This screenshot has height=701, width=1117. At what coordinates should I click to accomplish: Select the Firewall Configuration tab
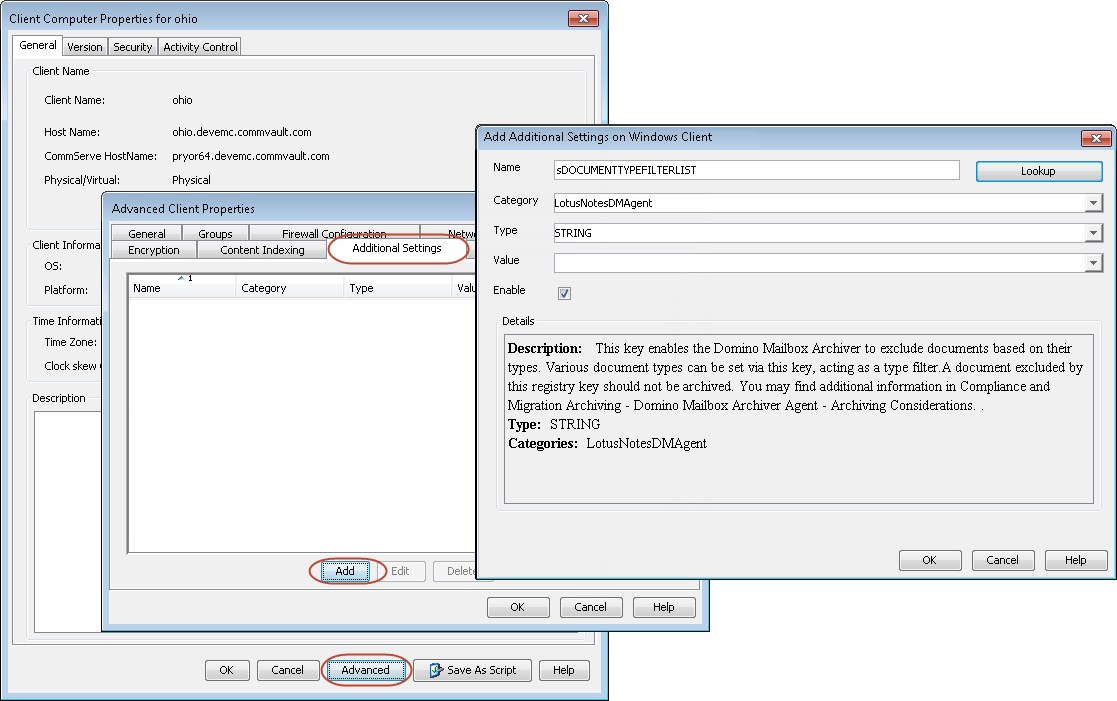click(x=333, y=234)
